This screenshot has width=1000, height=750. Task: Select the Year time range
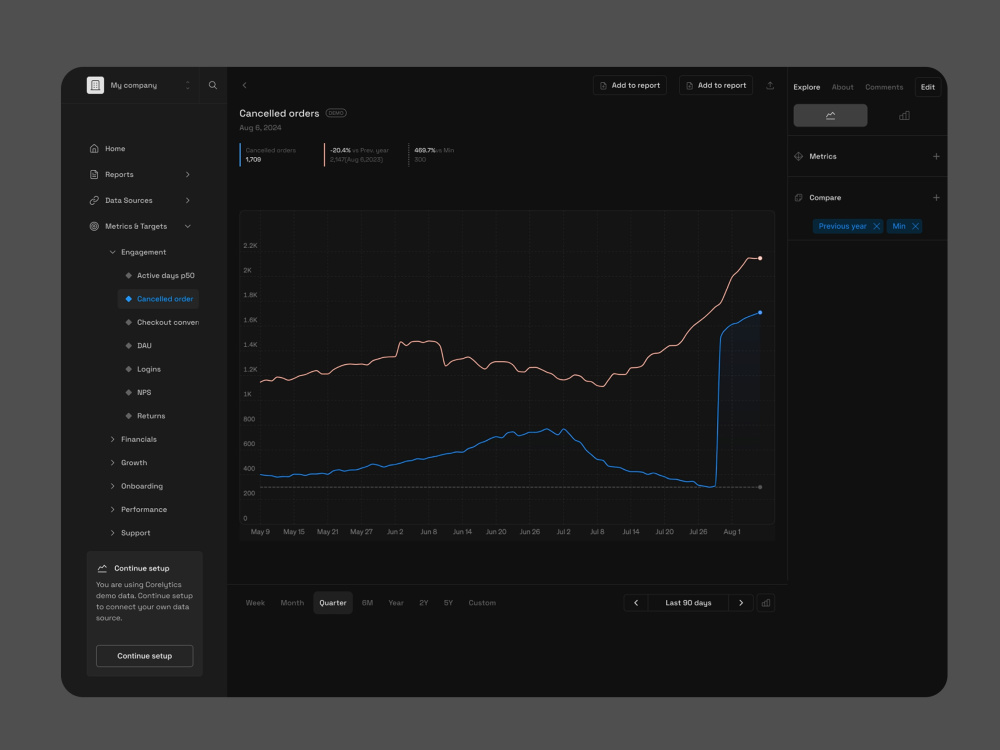click(396, 603)
